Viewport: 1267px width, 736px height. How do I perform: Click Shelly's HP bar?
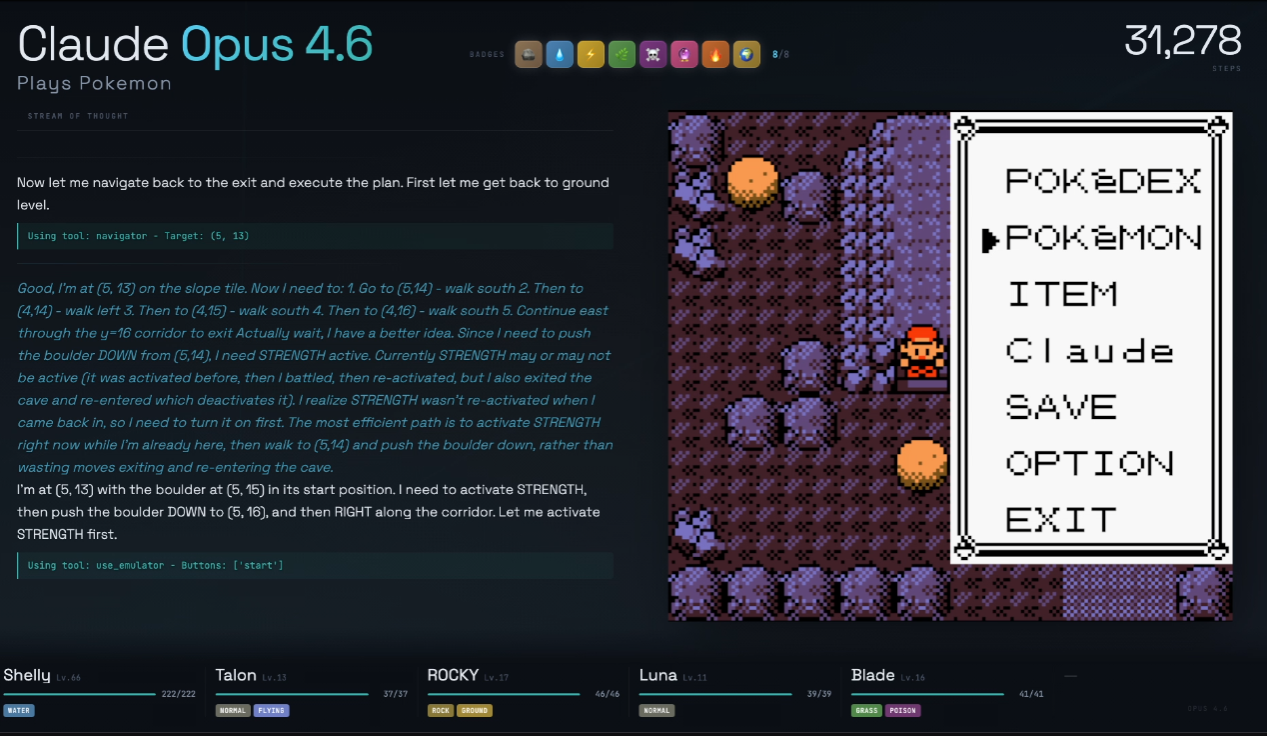[x=79, y=694]
